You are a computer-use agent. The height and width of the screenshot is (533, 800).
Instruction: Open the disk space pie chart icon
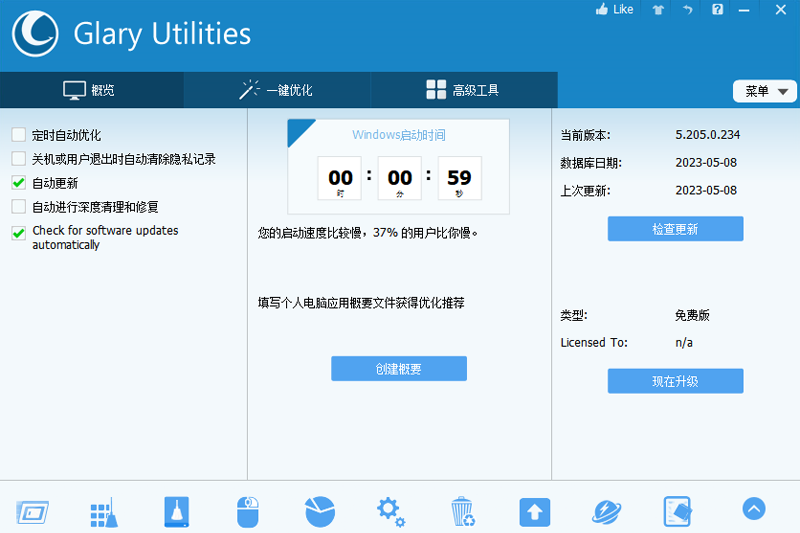pyautogui.click(x=320, y=512)
